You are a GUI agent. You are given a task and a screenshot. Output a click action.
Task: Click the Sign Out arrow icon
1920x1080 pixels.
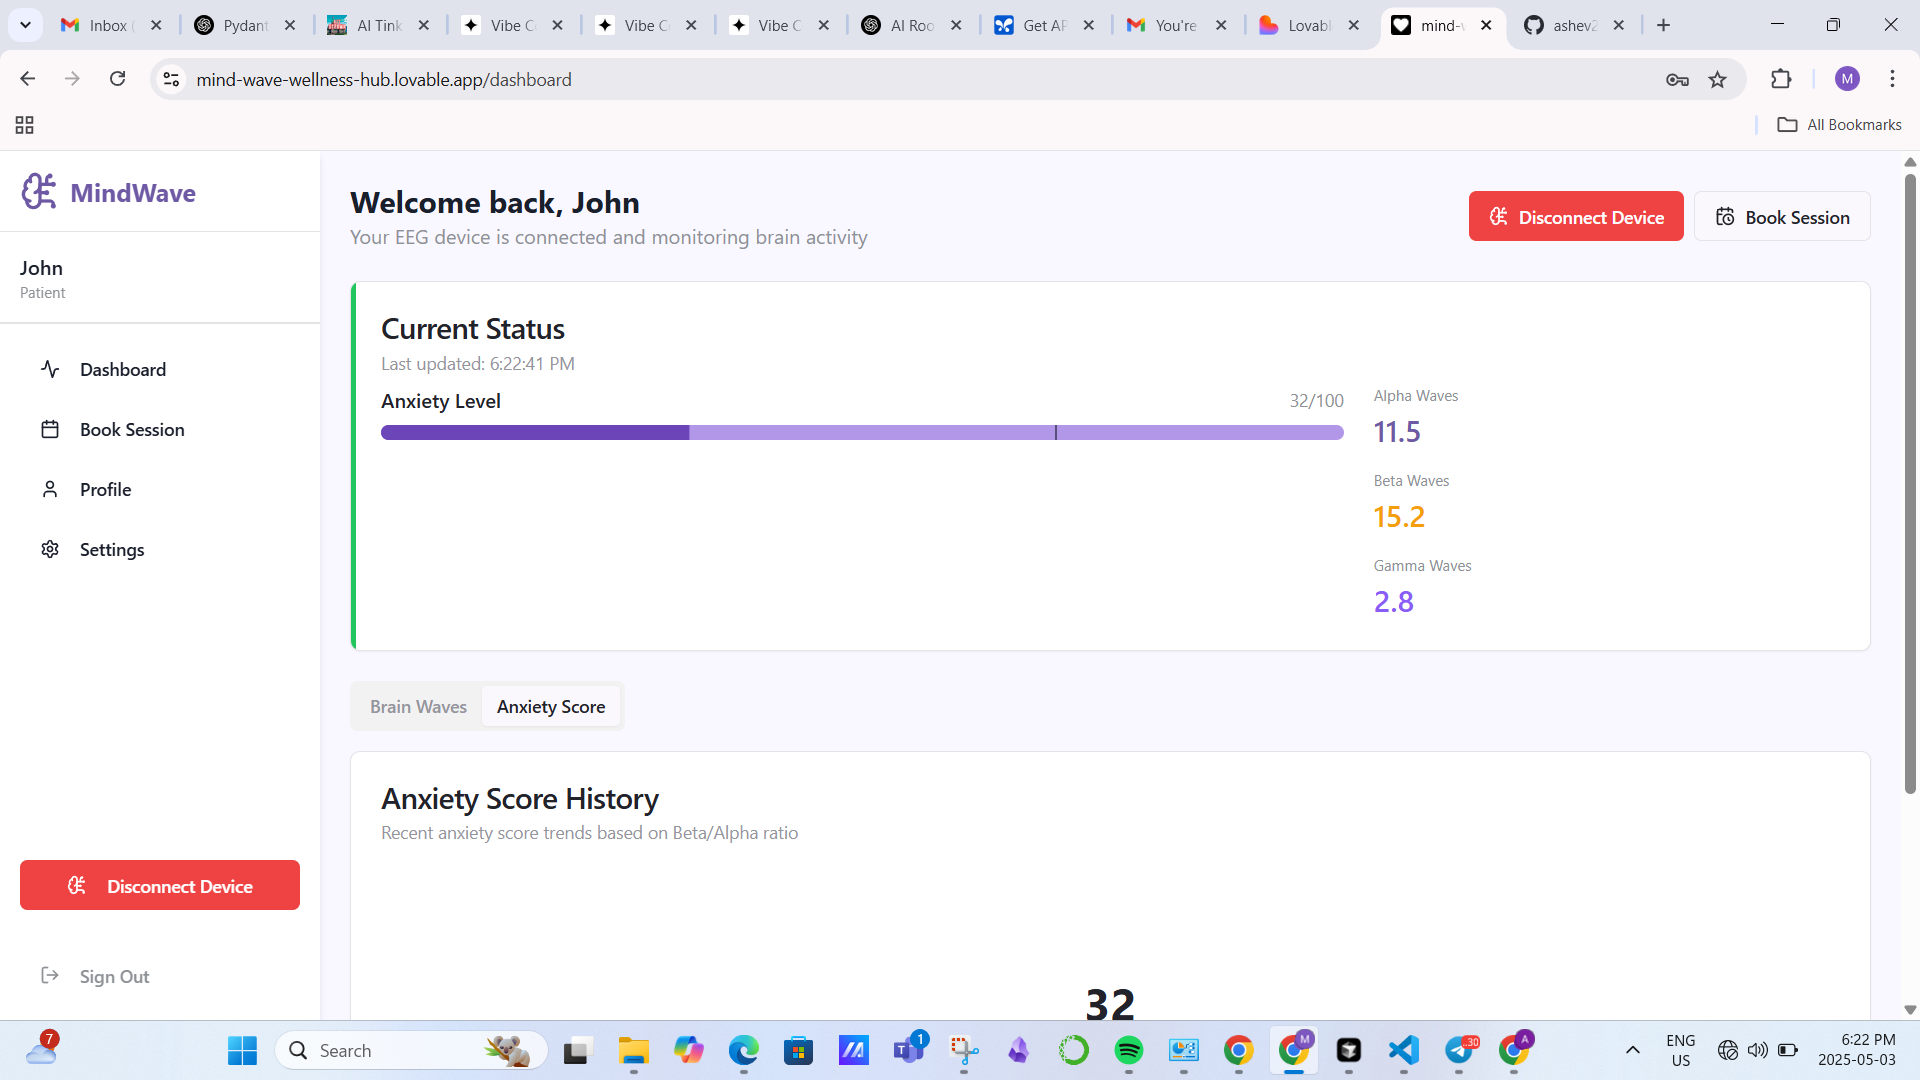(50, 975)
